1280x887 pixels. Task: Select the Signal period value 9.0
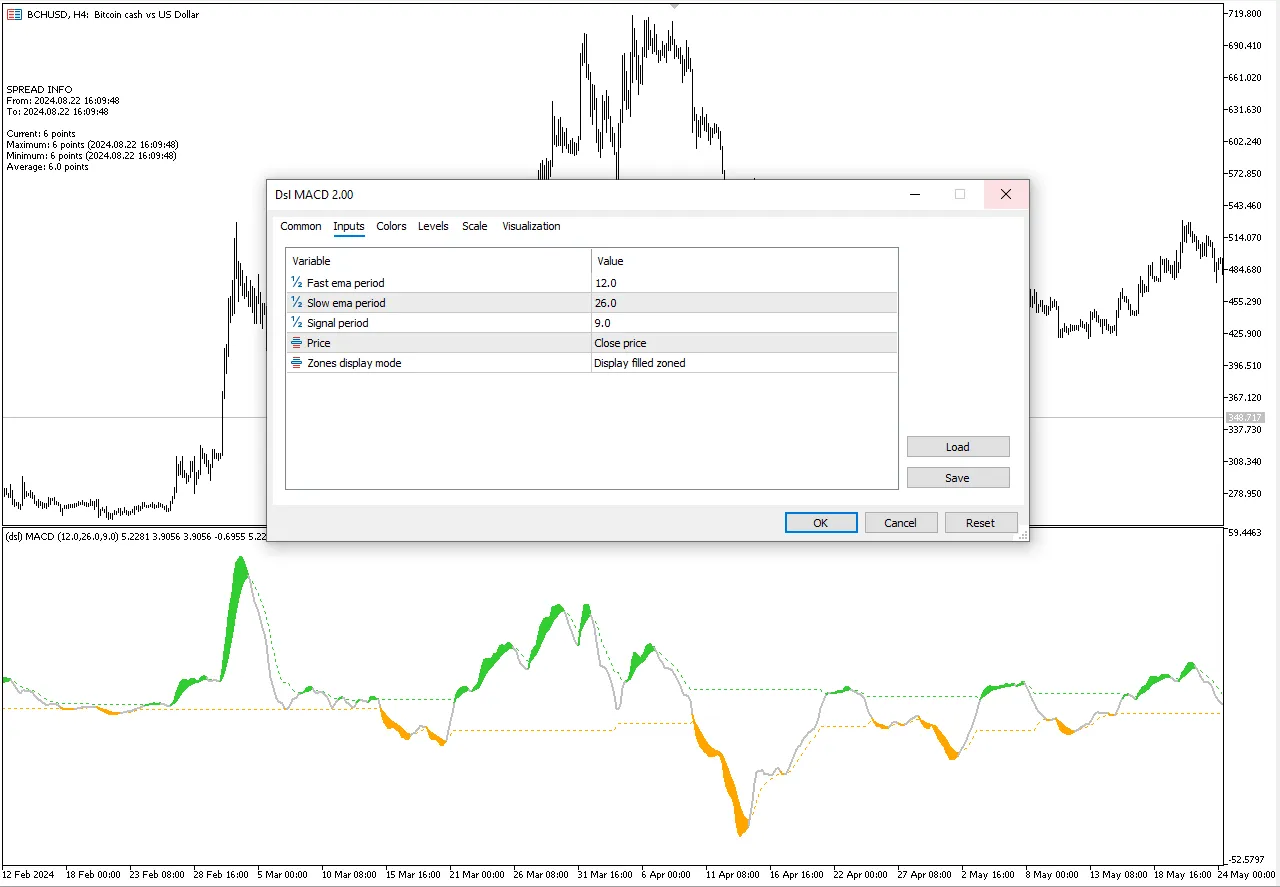[x=744, y=323]
